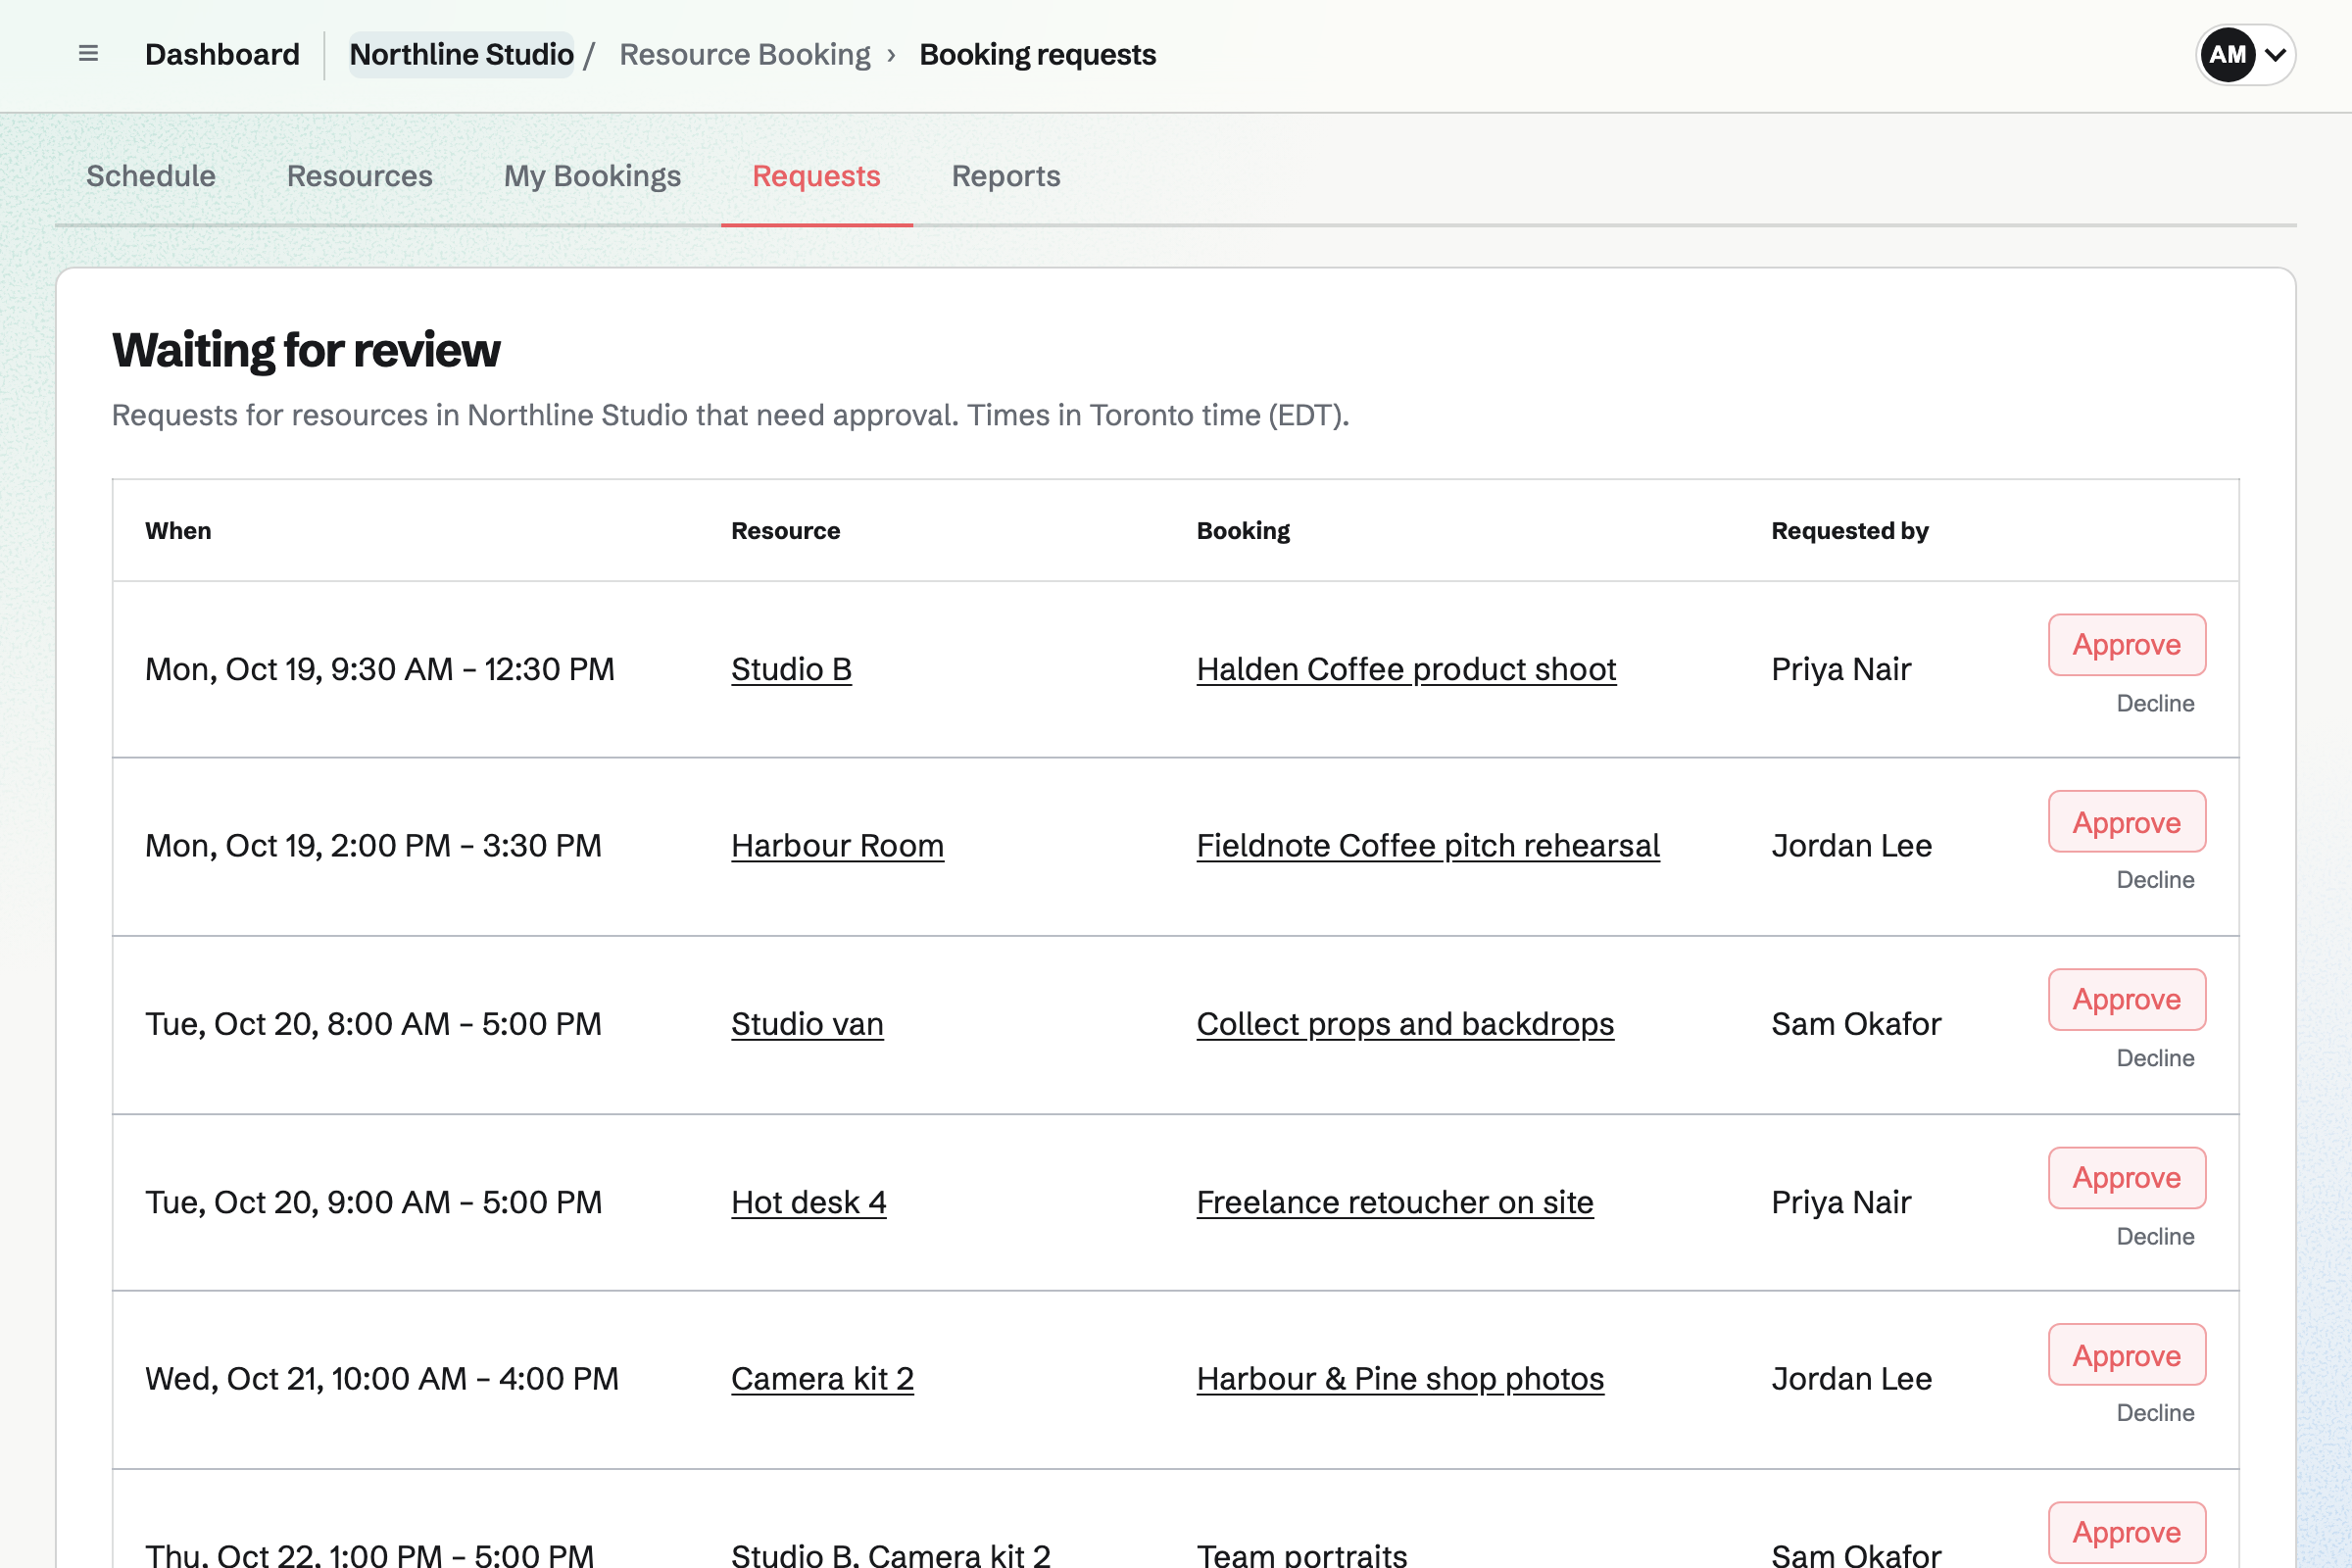
Task: Decline the Collect props and backdrops request
Action: 2155,1058
